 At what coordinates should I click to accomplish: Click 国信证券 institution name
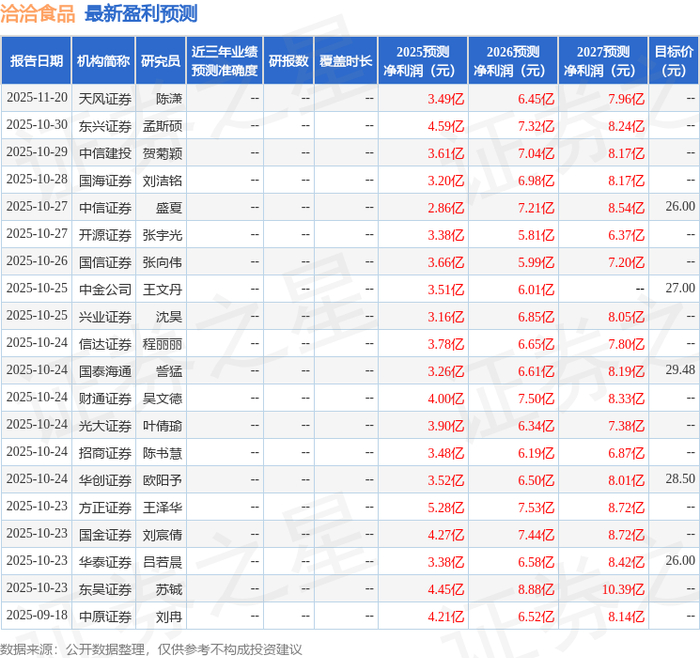coord(105,262)
